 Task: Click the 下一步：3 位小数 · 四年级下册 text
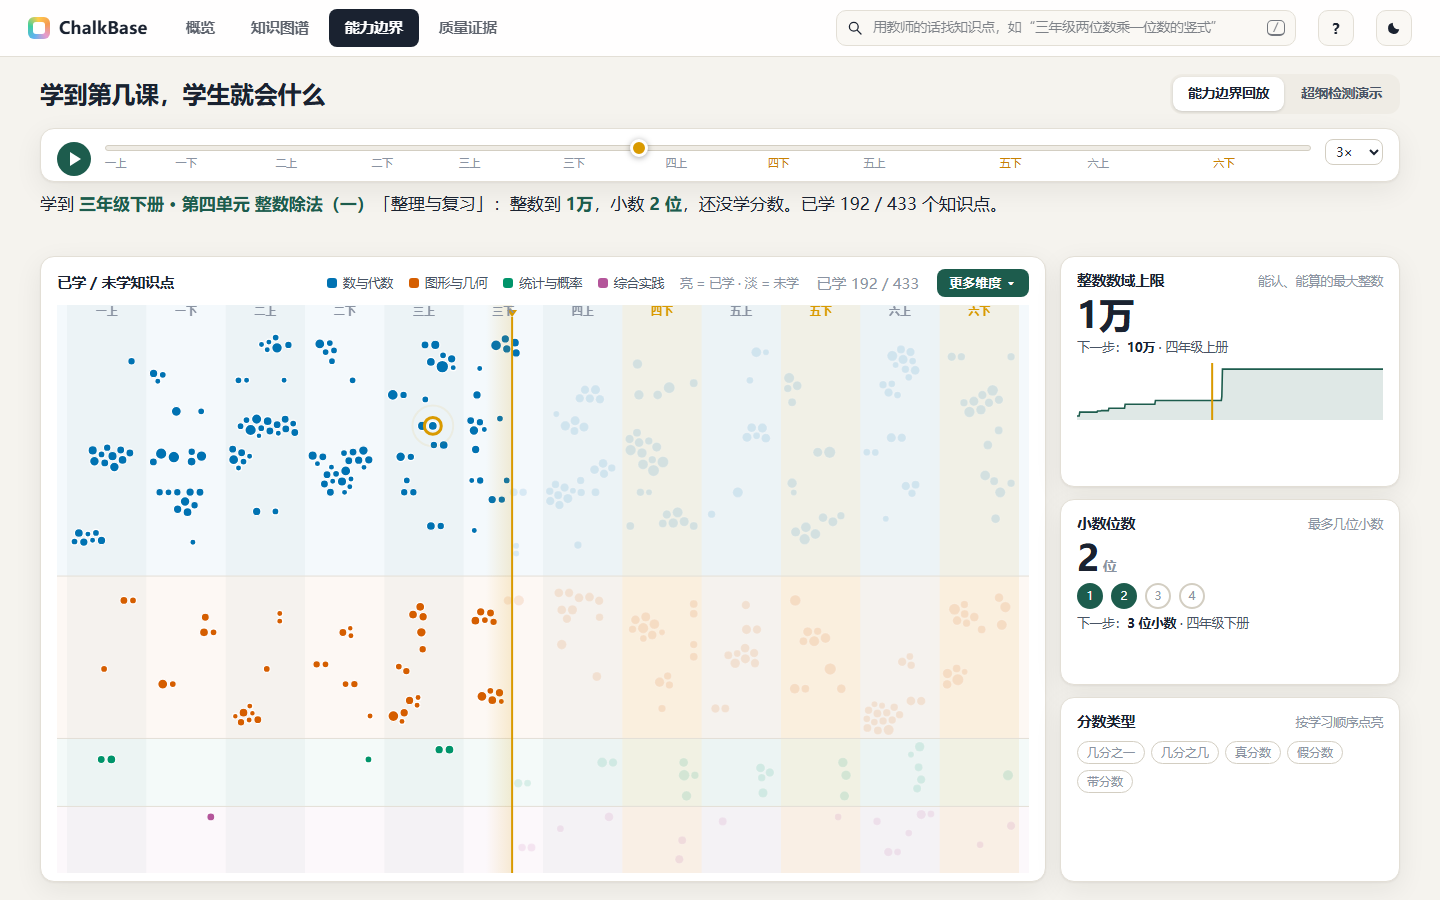1163,623
